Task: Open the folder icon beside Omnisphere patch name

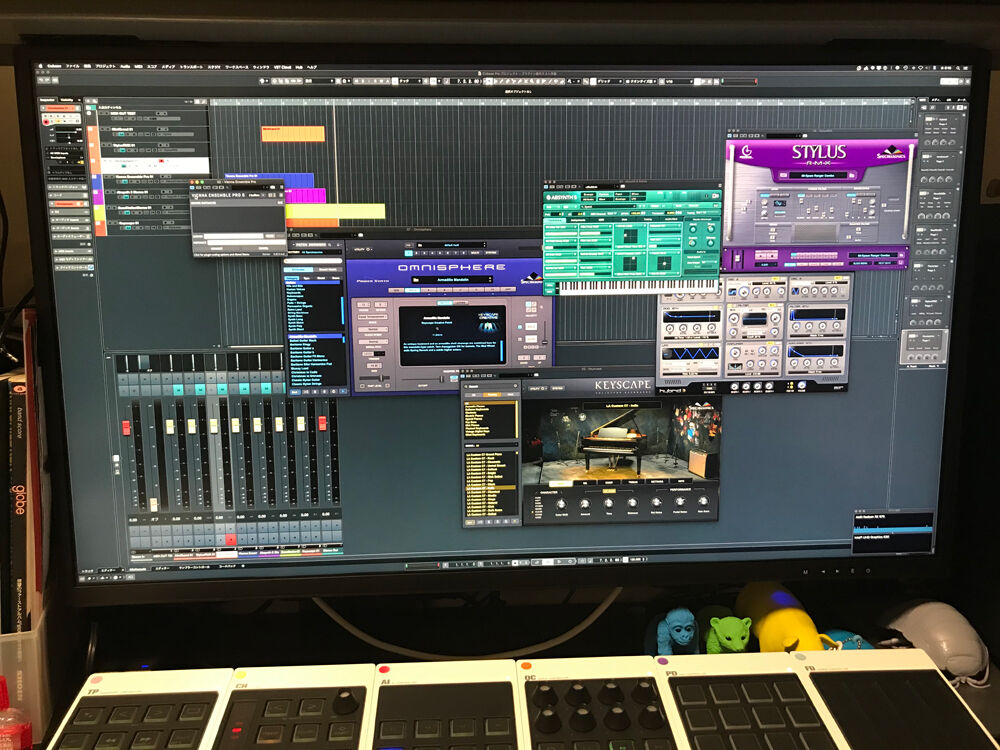Action: (x=416, y=280)
